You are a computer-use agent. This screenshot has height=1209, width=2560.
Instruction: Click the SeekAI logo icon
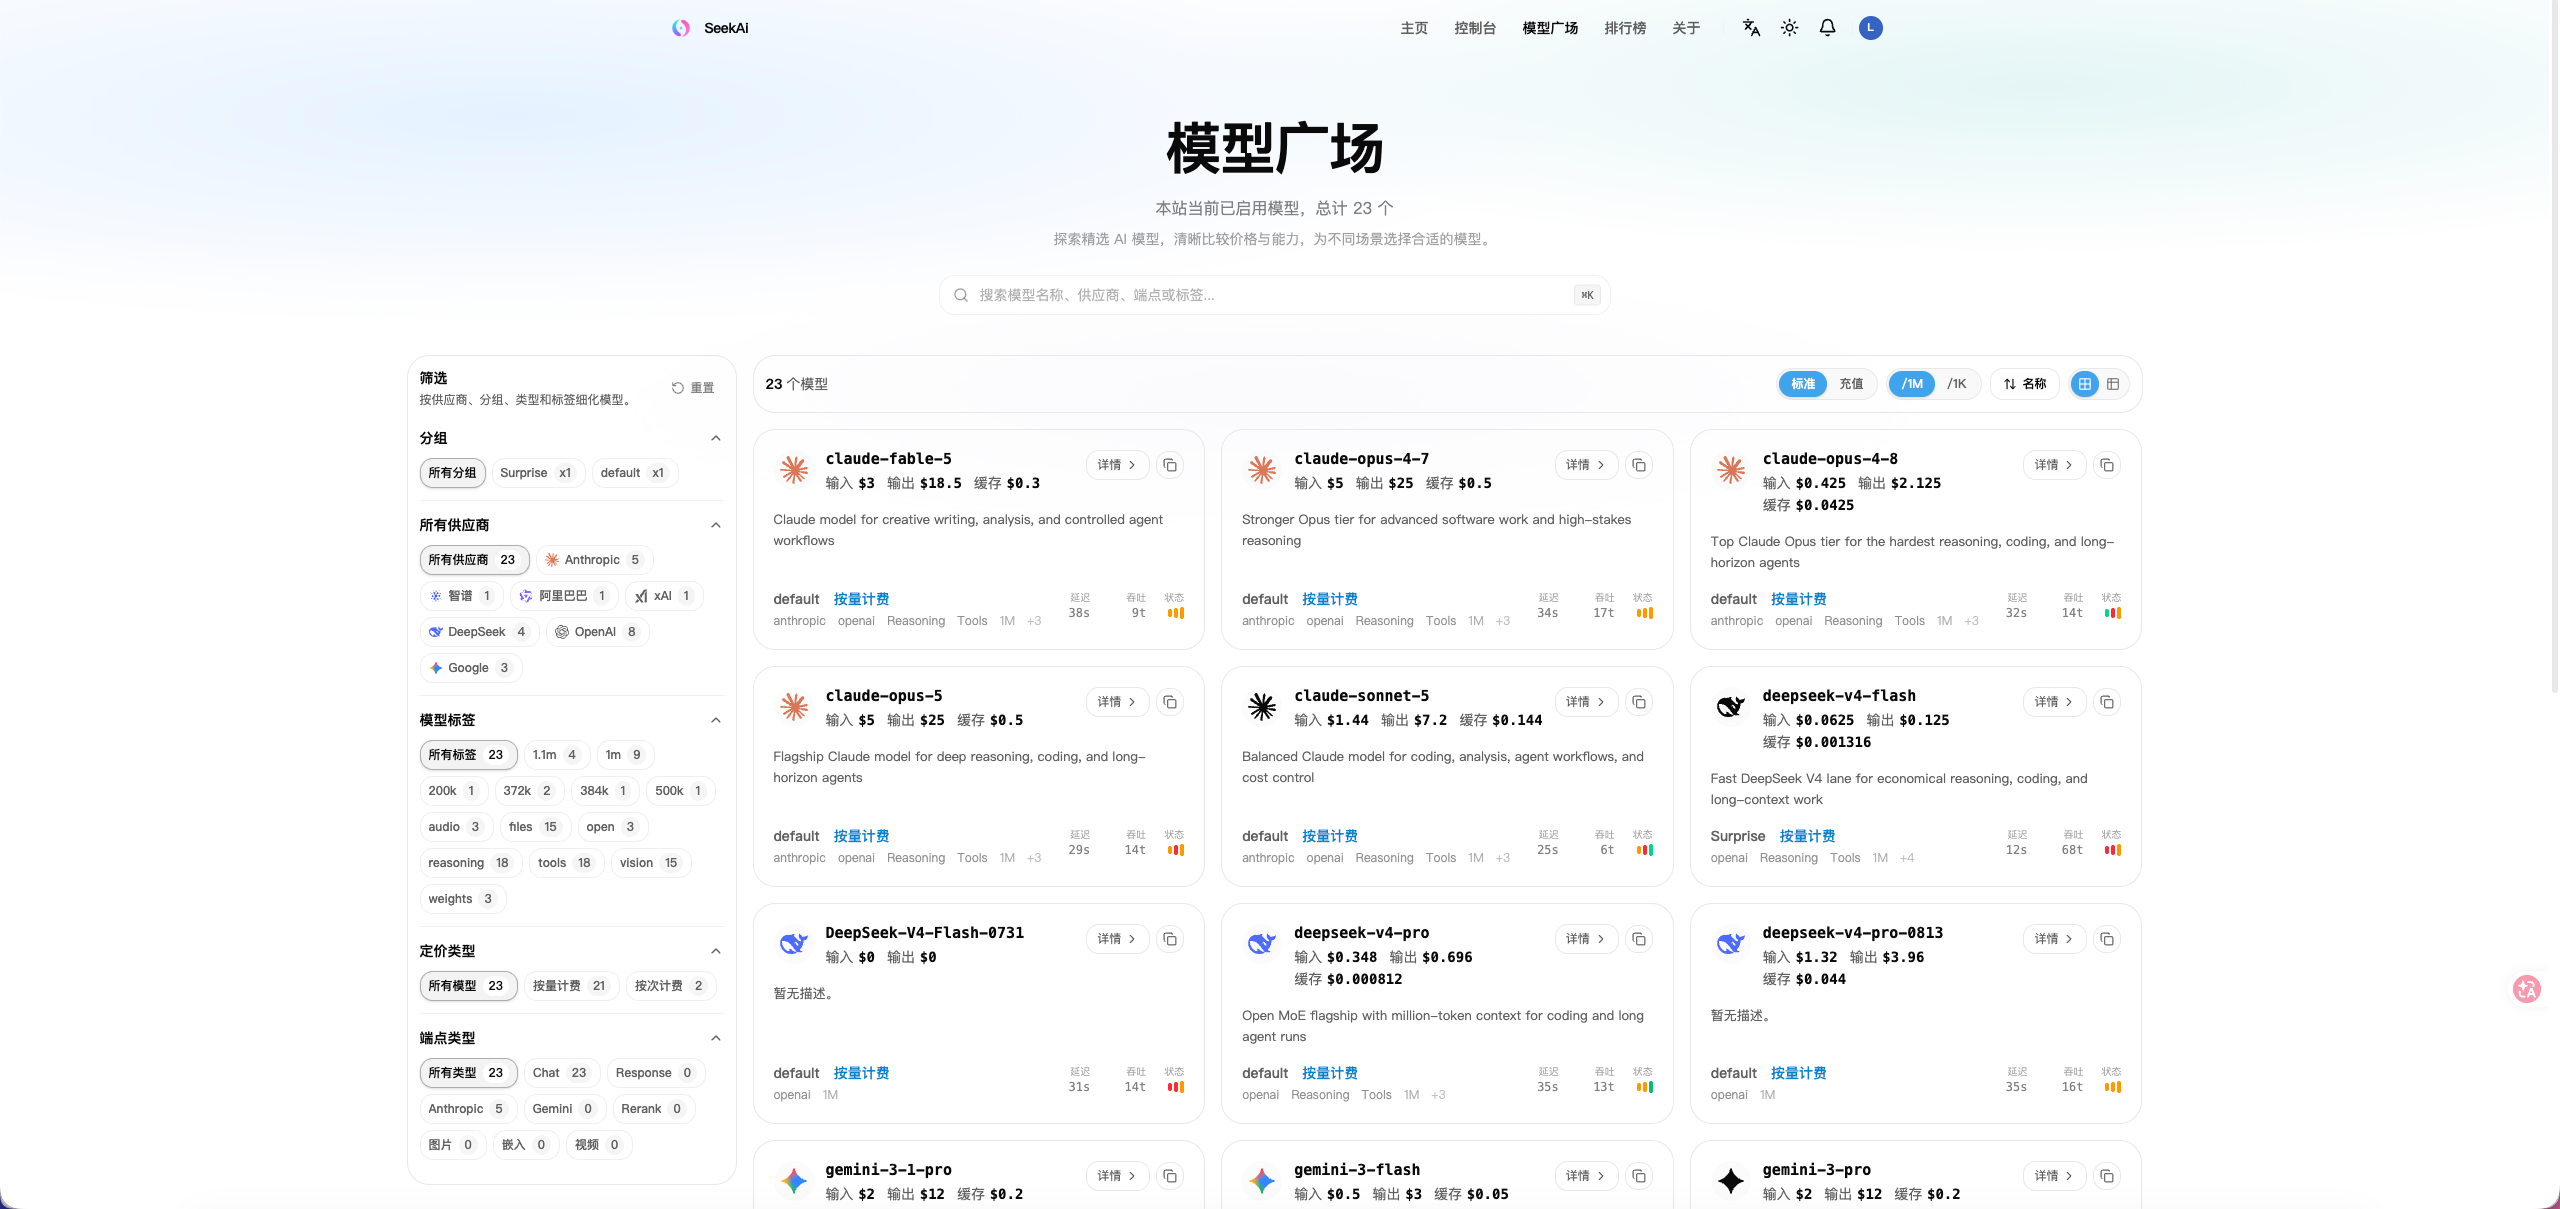pyautogui.click(x=681, y=28)
